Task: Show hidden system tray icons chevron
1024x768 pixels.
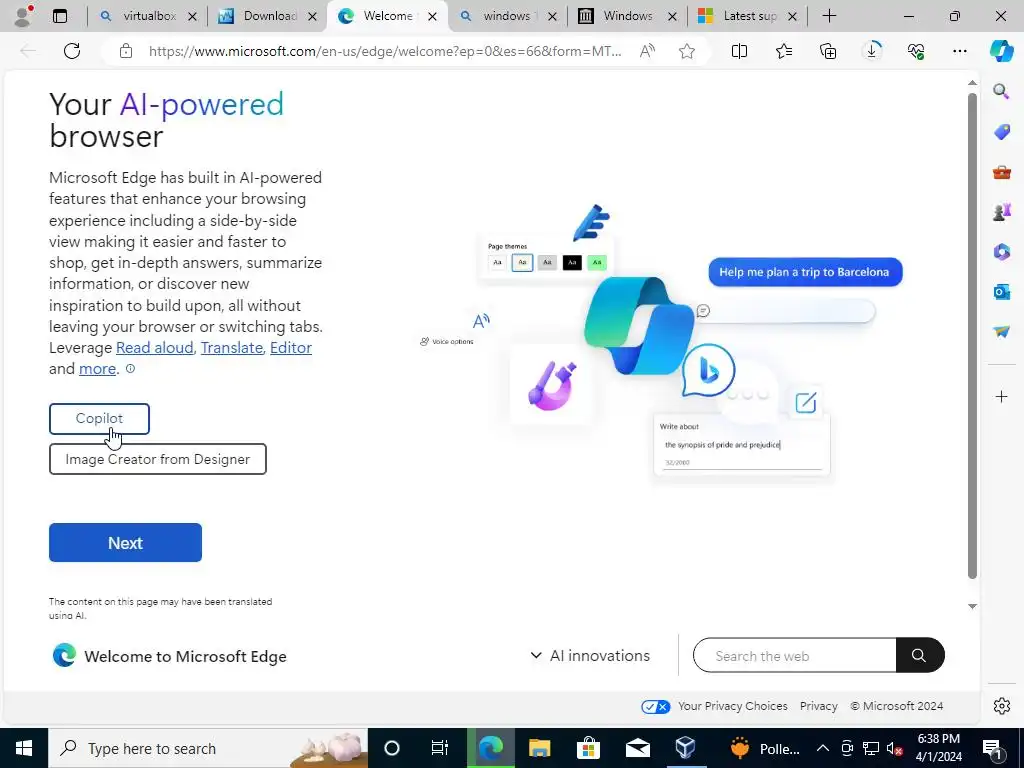Action: [822, 748]
